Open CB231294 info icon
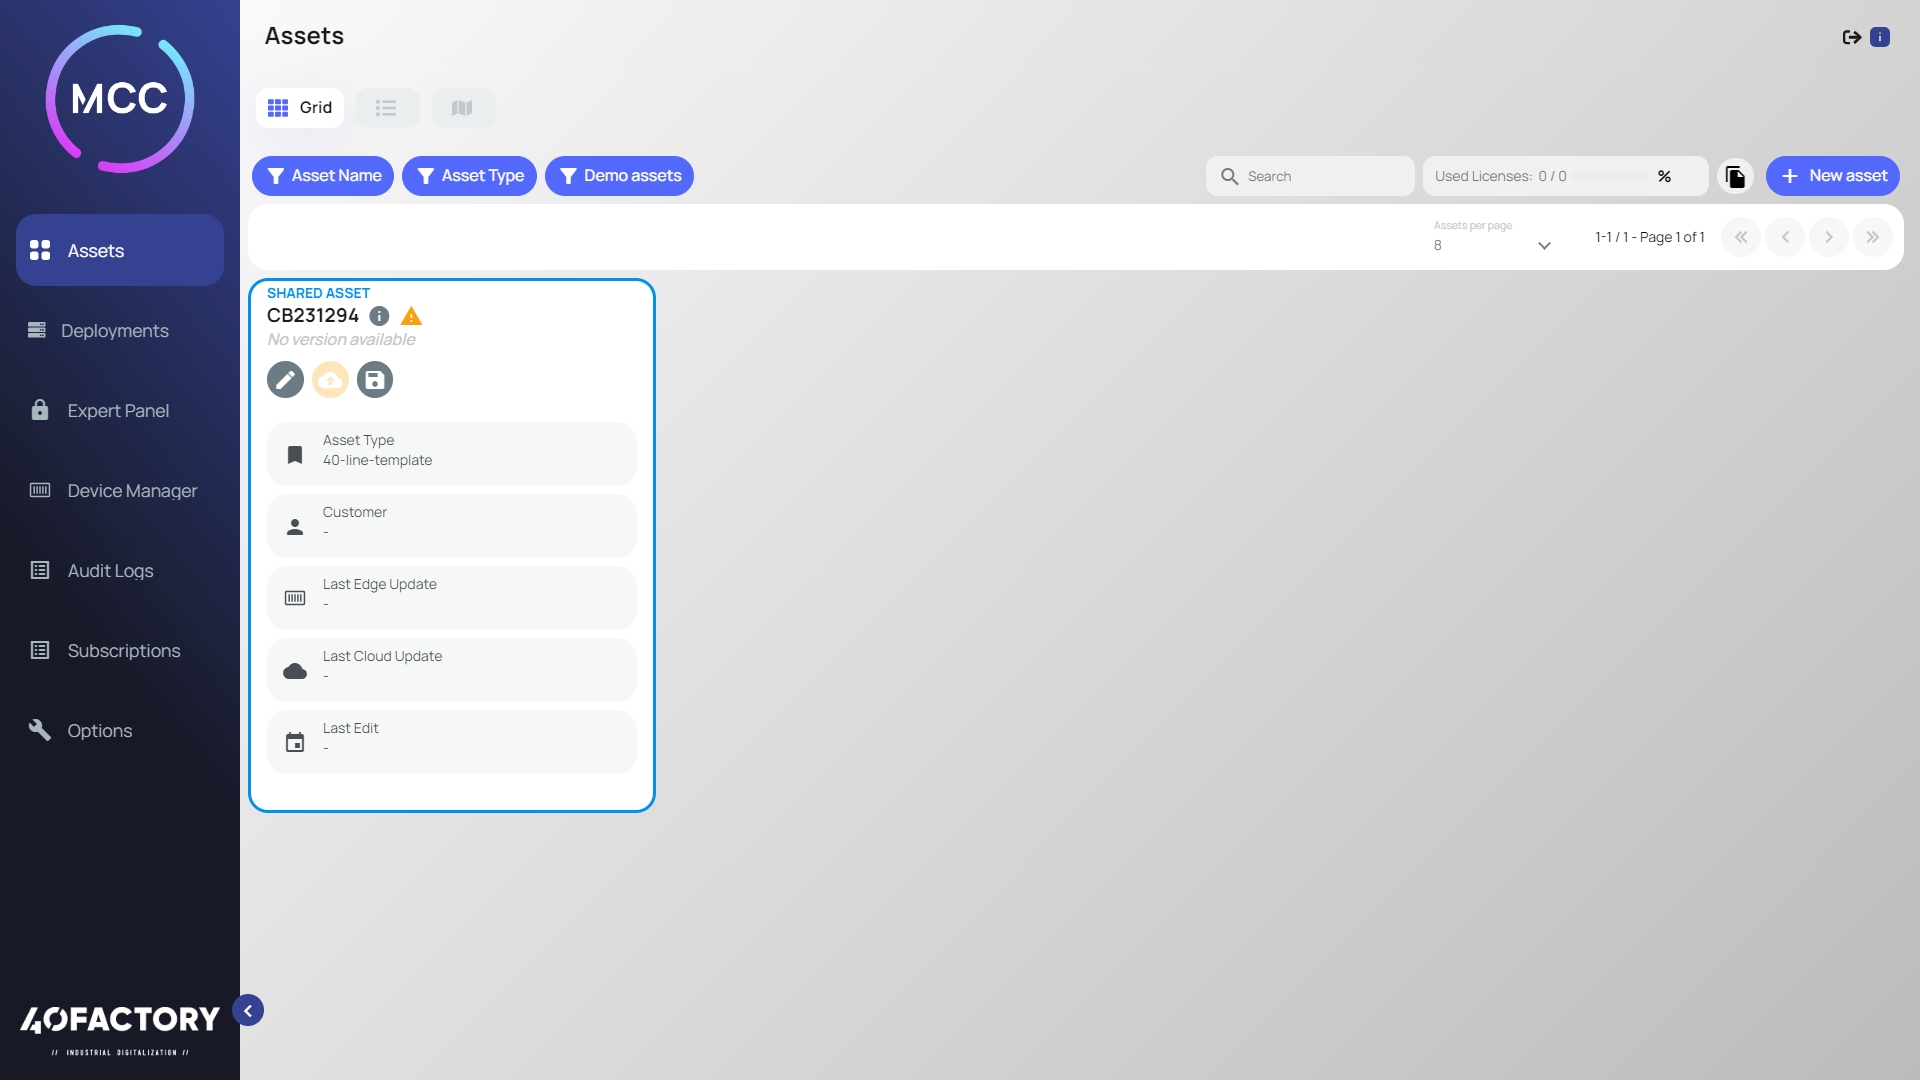 click(379, 316)
